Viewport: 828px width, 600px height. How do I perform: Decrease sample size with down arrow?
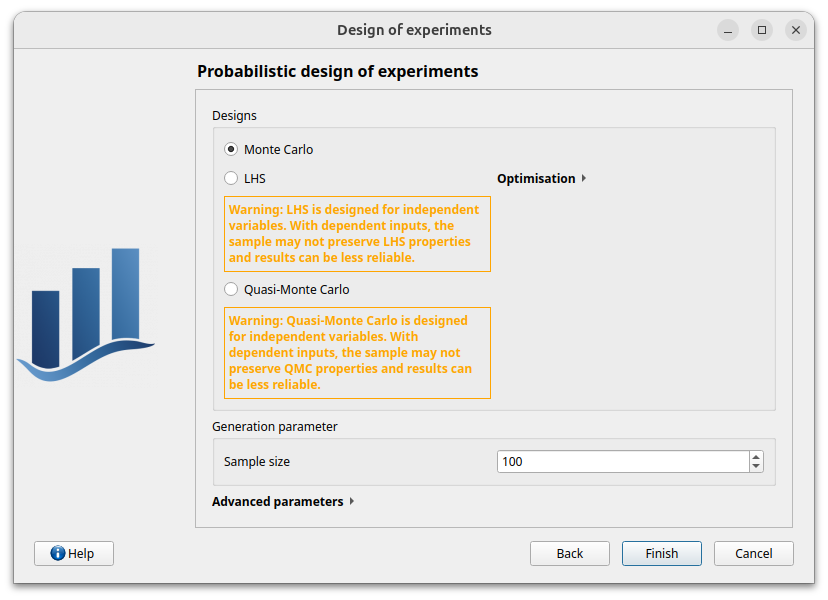756,466
